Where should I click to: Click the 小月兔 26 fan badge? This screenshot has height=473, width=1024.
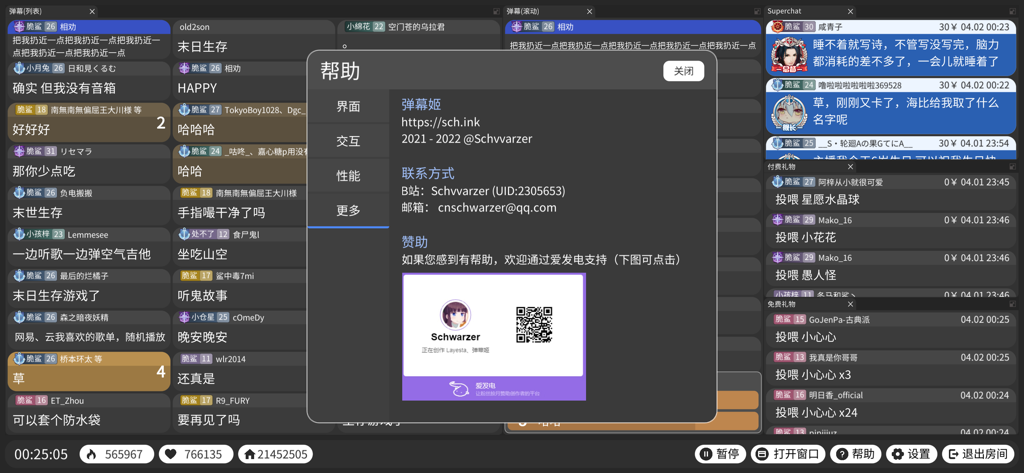point(39,68)
